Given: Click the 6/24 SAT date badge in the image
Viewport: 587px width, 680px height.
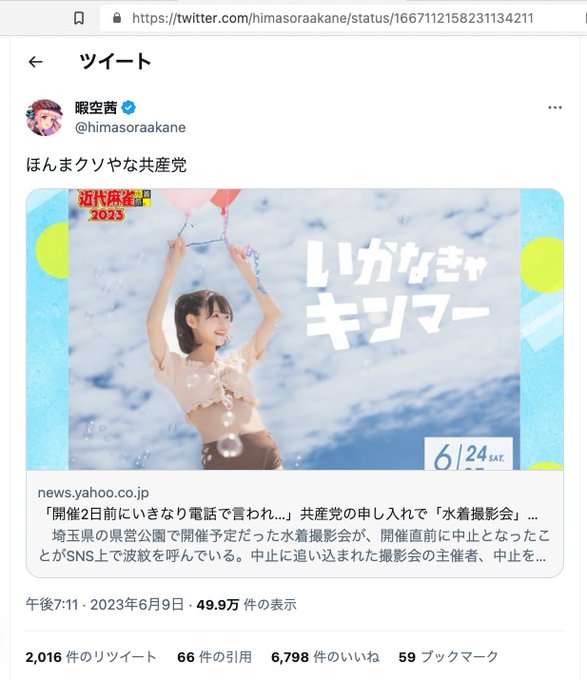Looking at the screenshot, I should coord(468,454).
